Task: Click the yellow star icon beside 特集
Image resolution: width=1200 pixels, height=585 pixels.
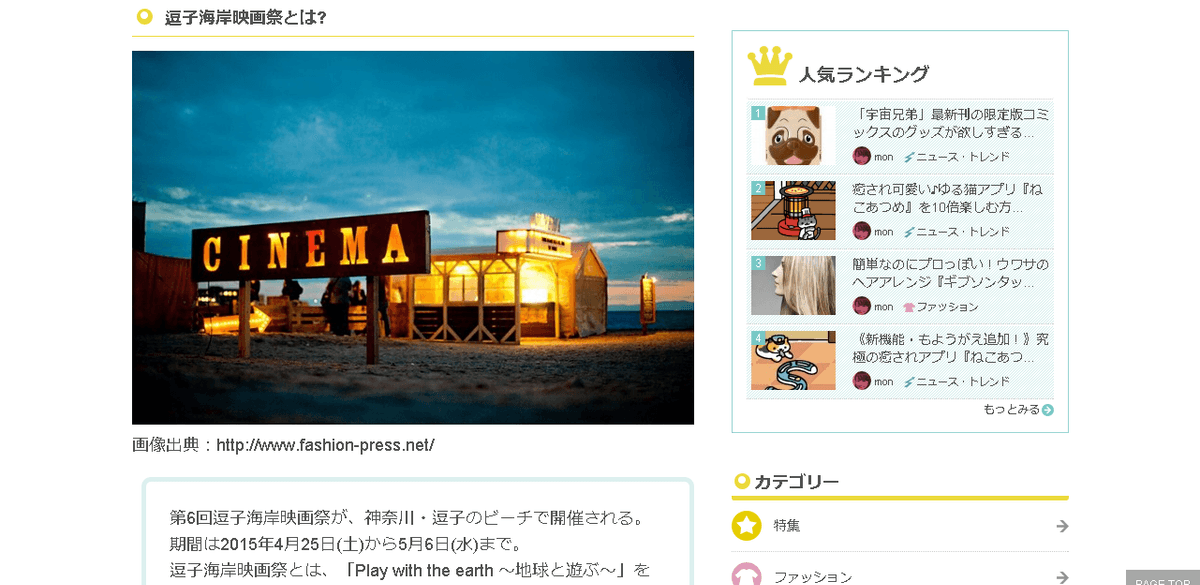Action: (x=746, y=526)
